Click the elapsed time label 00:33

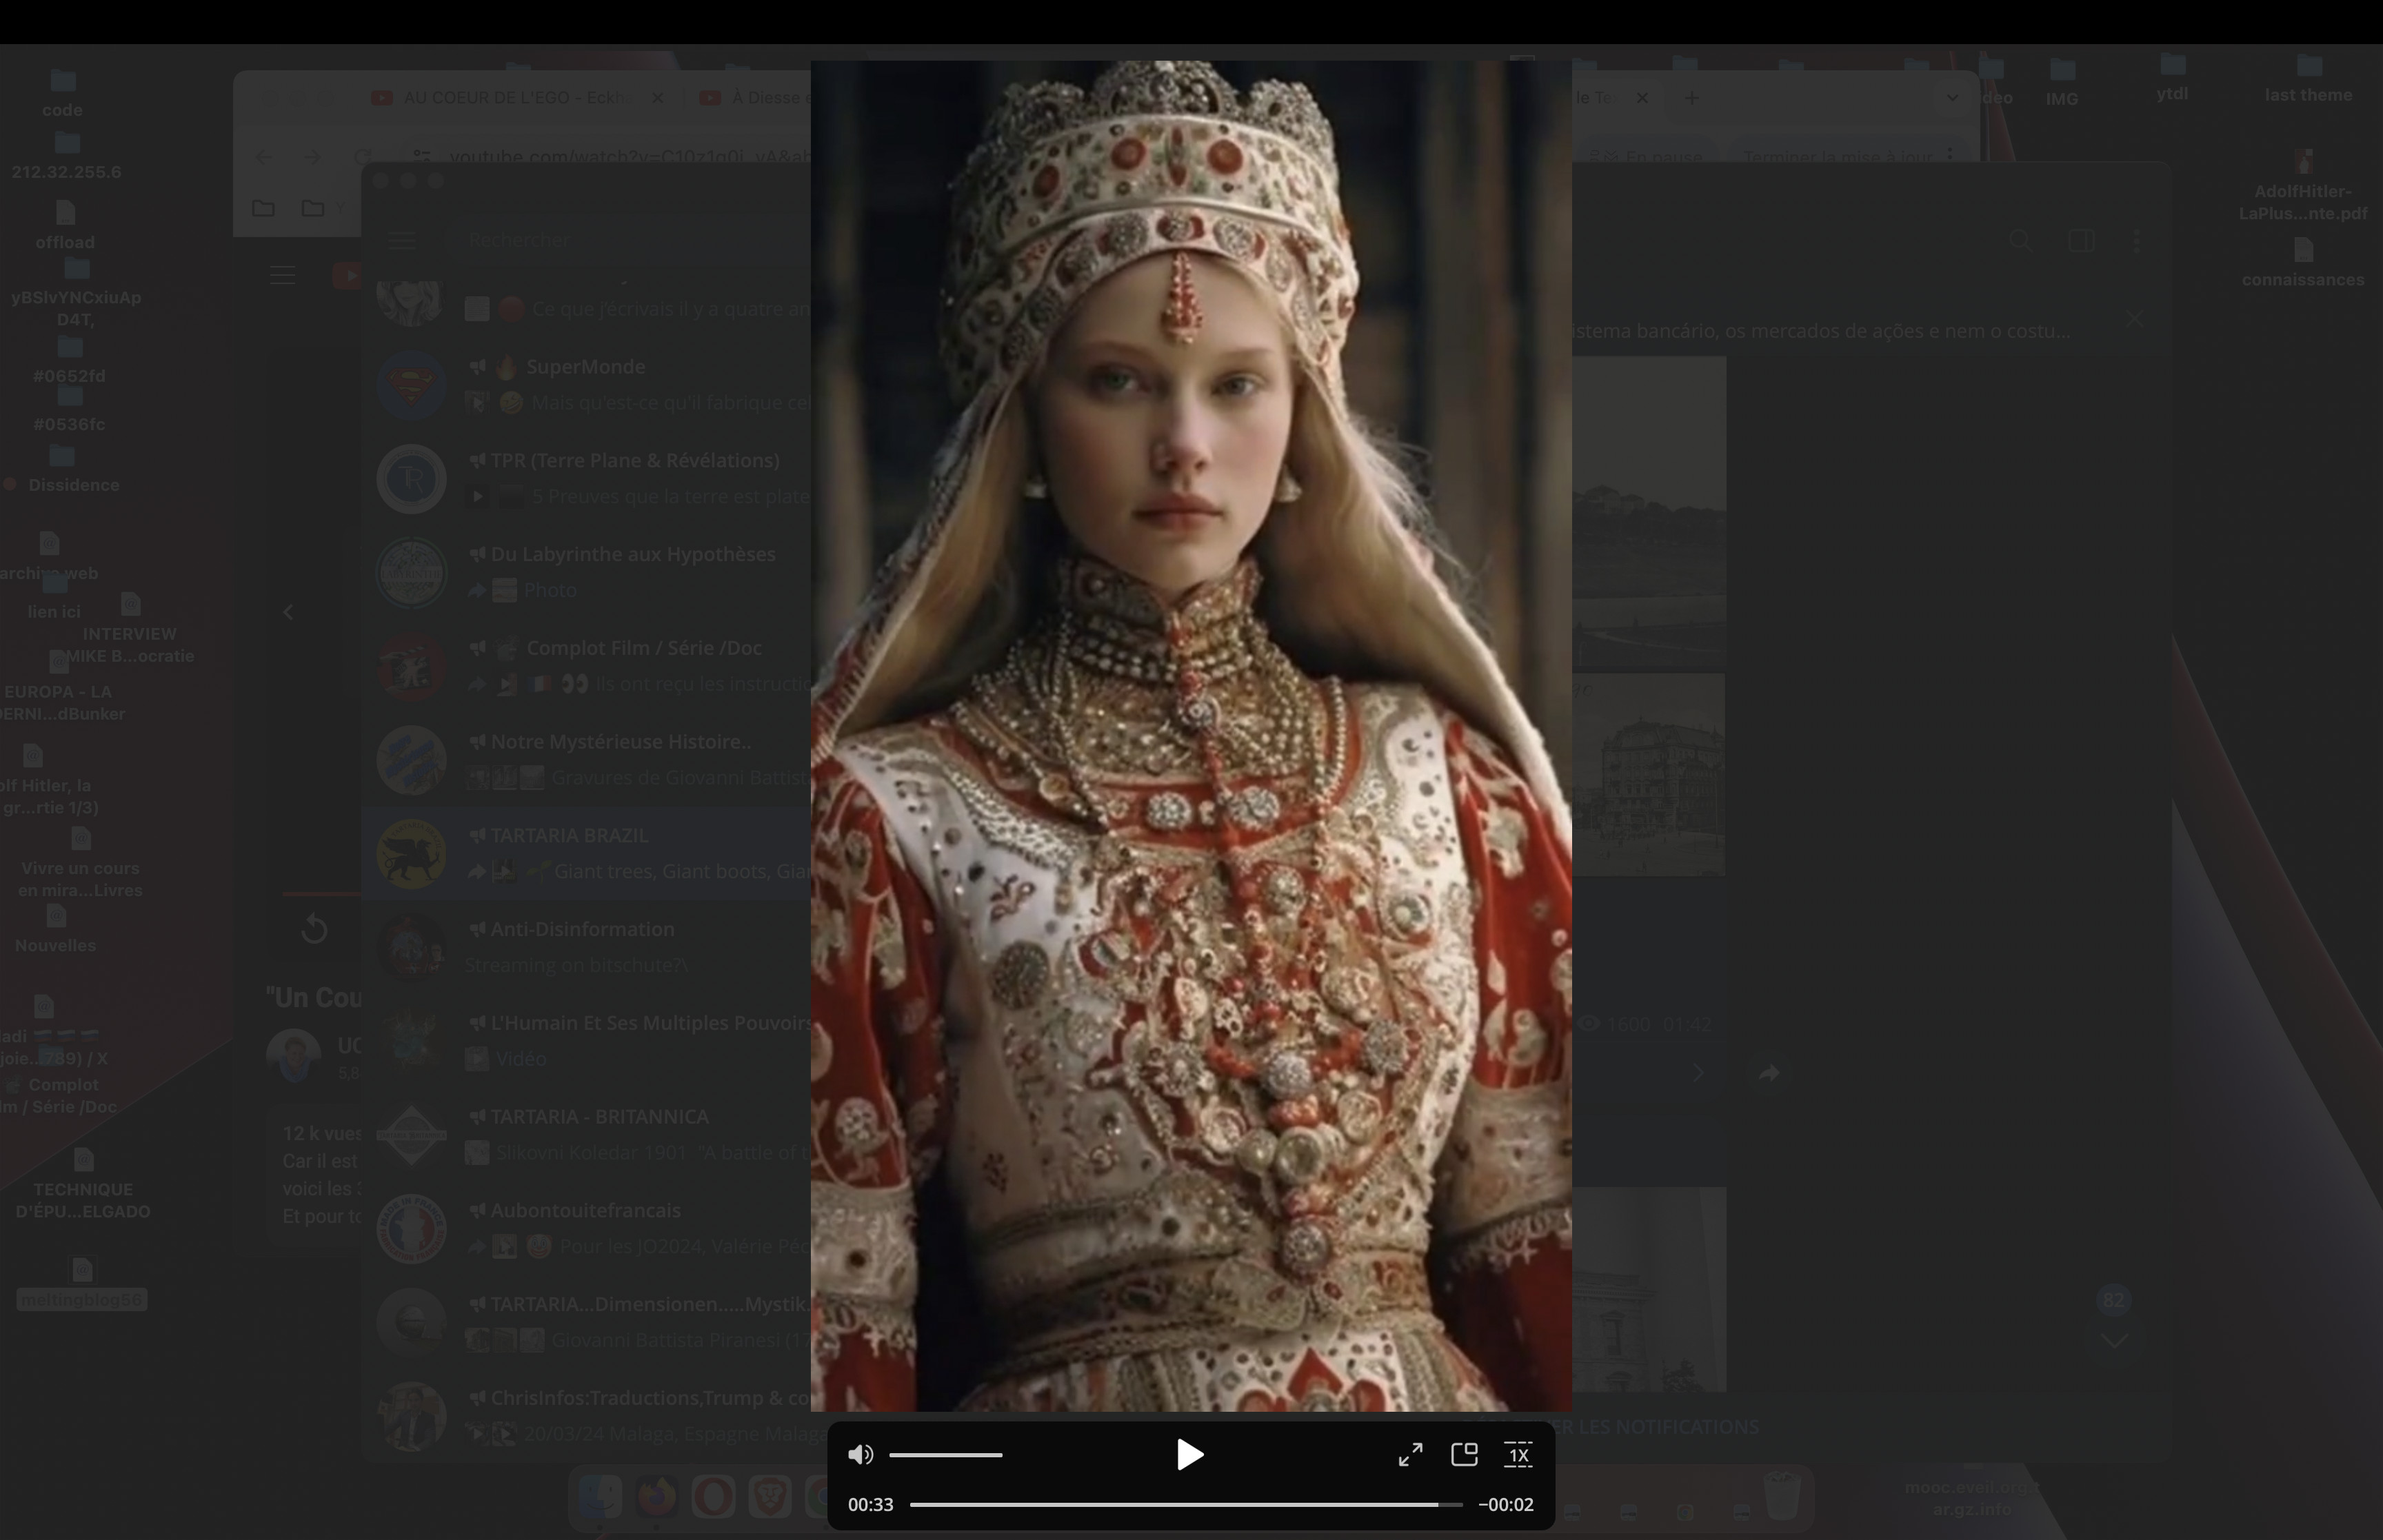[x=870, y=1504]
